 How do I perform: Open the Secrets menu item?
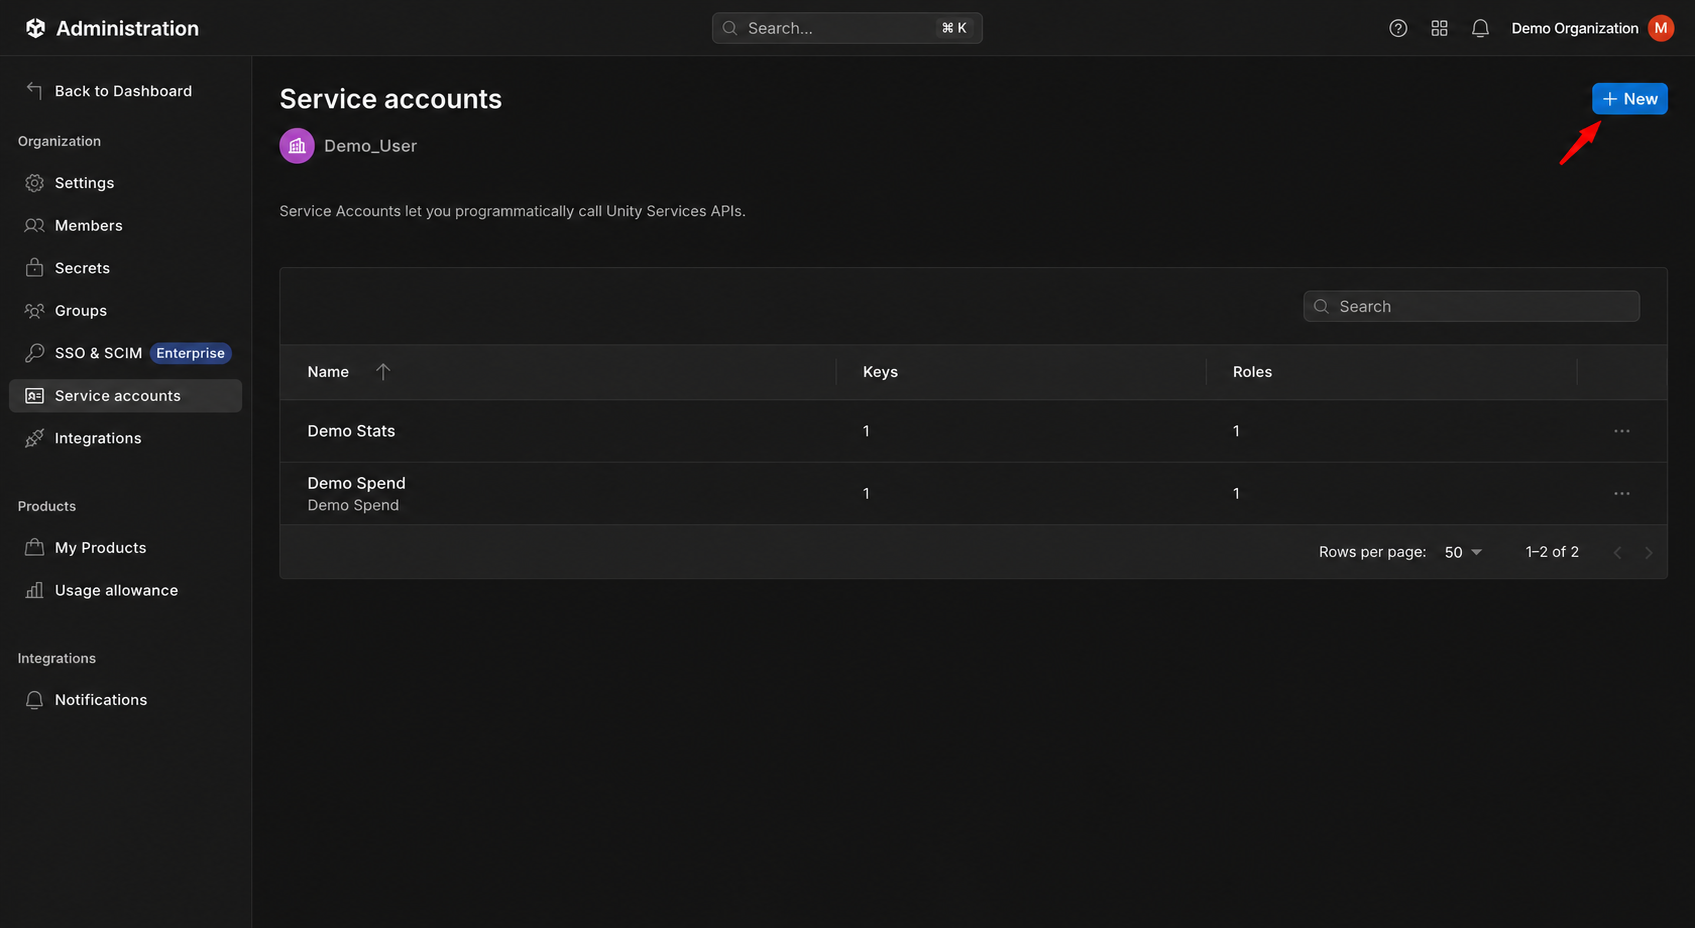coord(125,268)
